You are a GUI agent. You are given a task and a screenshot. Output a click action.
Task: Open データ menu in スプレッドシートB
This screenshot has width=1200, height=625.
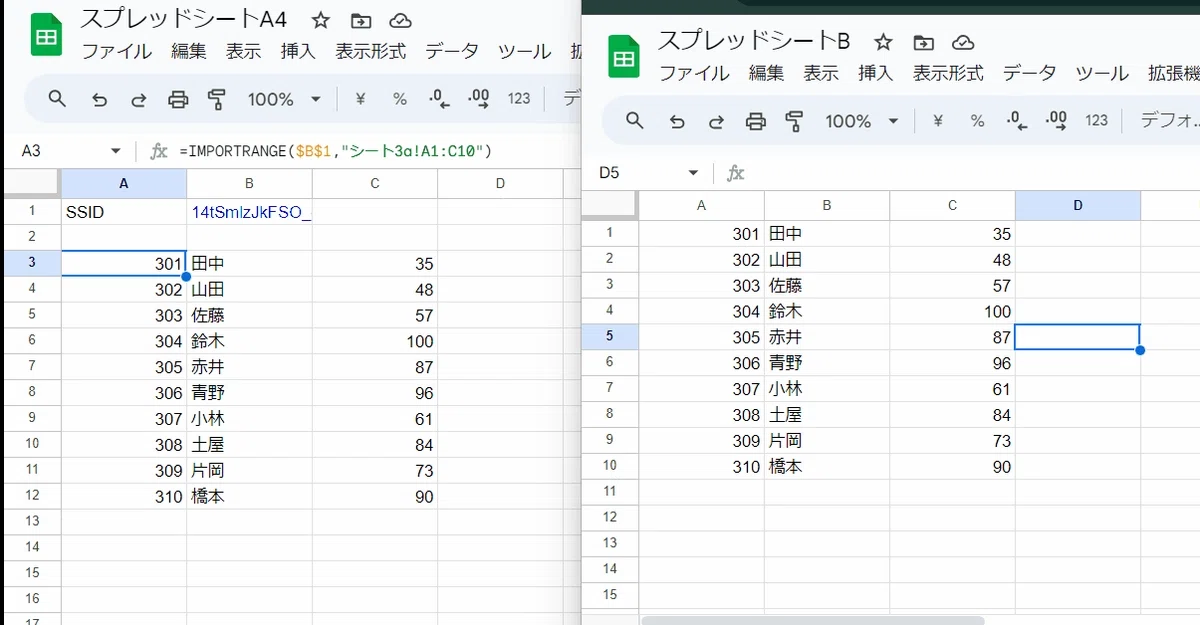click(x=1029, y=73)
